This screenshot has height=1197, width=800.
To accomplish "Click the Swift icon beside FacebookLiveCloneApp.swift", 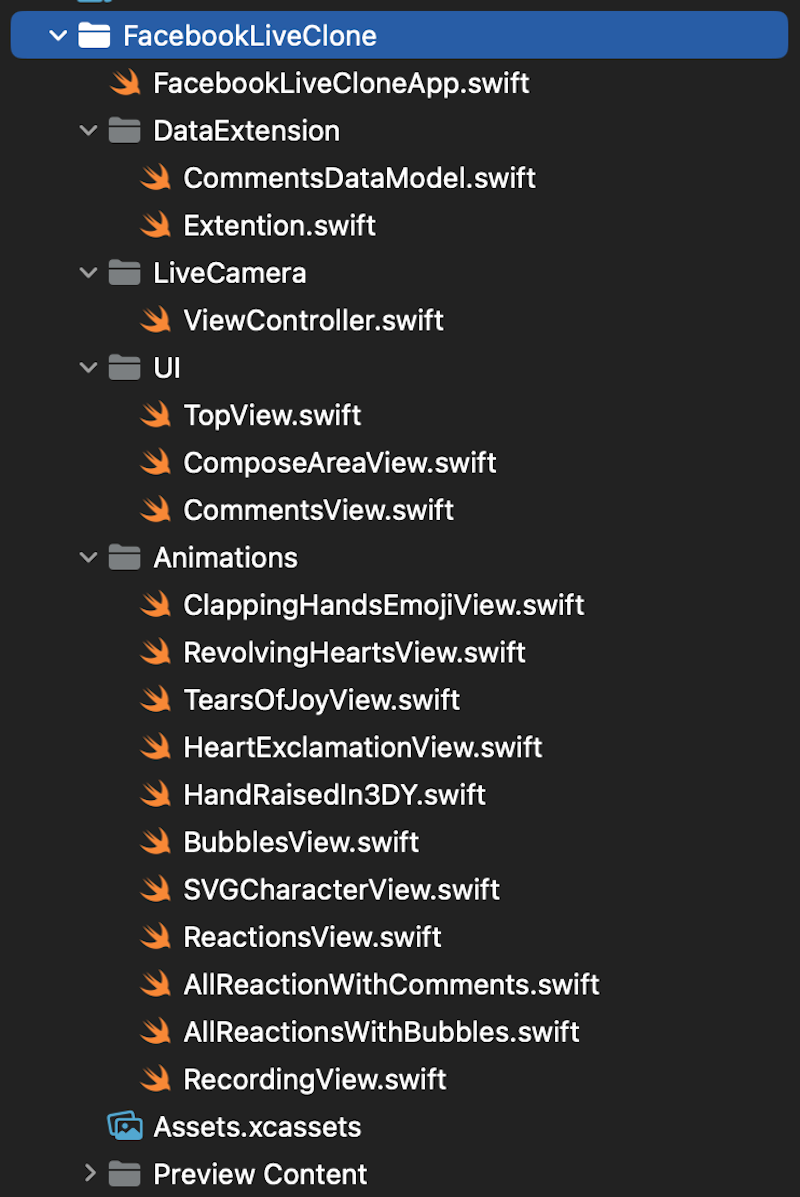I will pos(125,83).
